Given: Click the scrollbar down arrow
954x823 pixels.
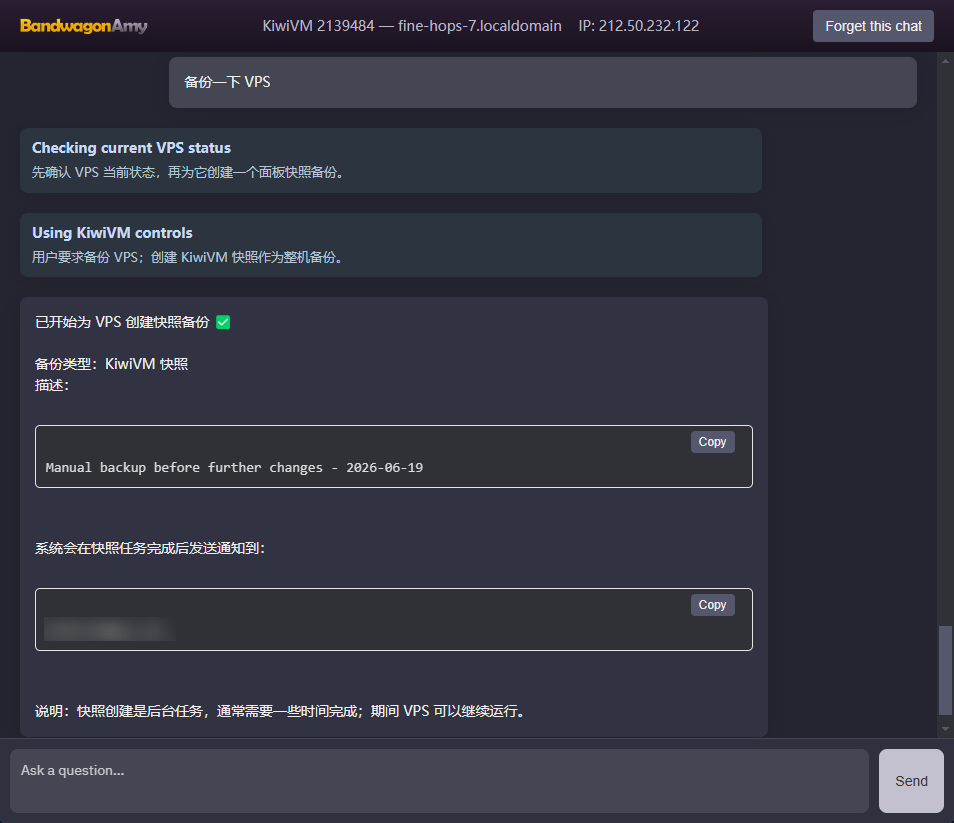Looking at the screenshot, I should [945, 728].
